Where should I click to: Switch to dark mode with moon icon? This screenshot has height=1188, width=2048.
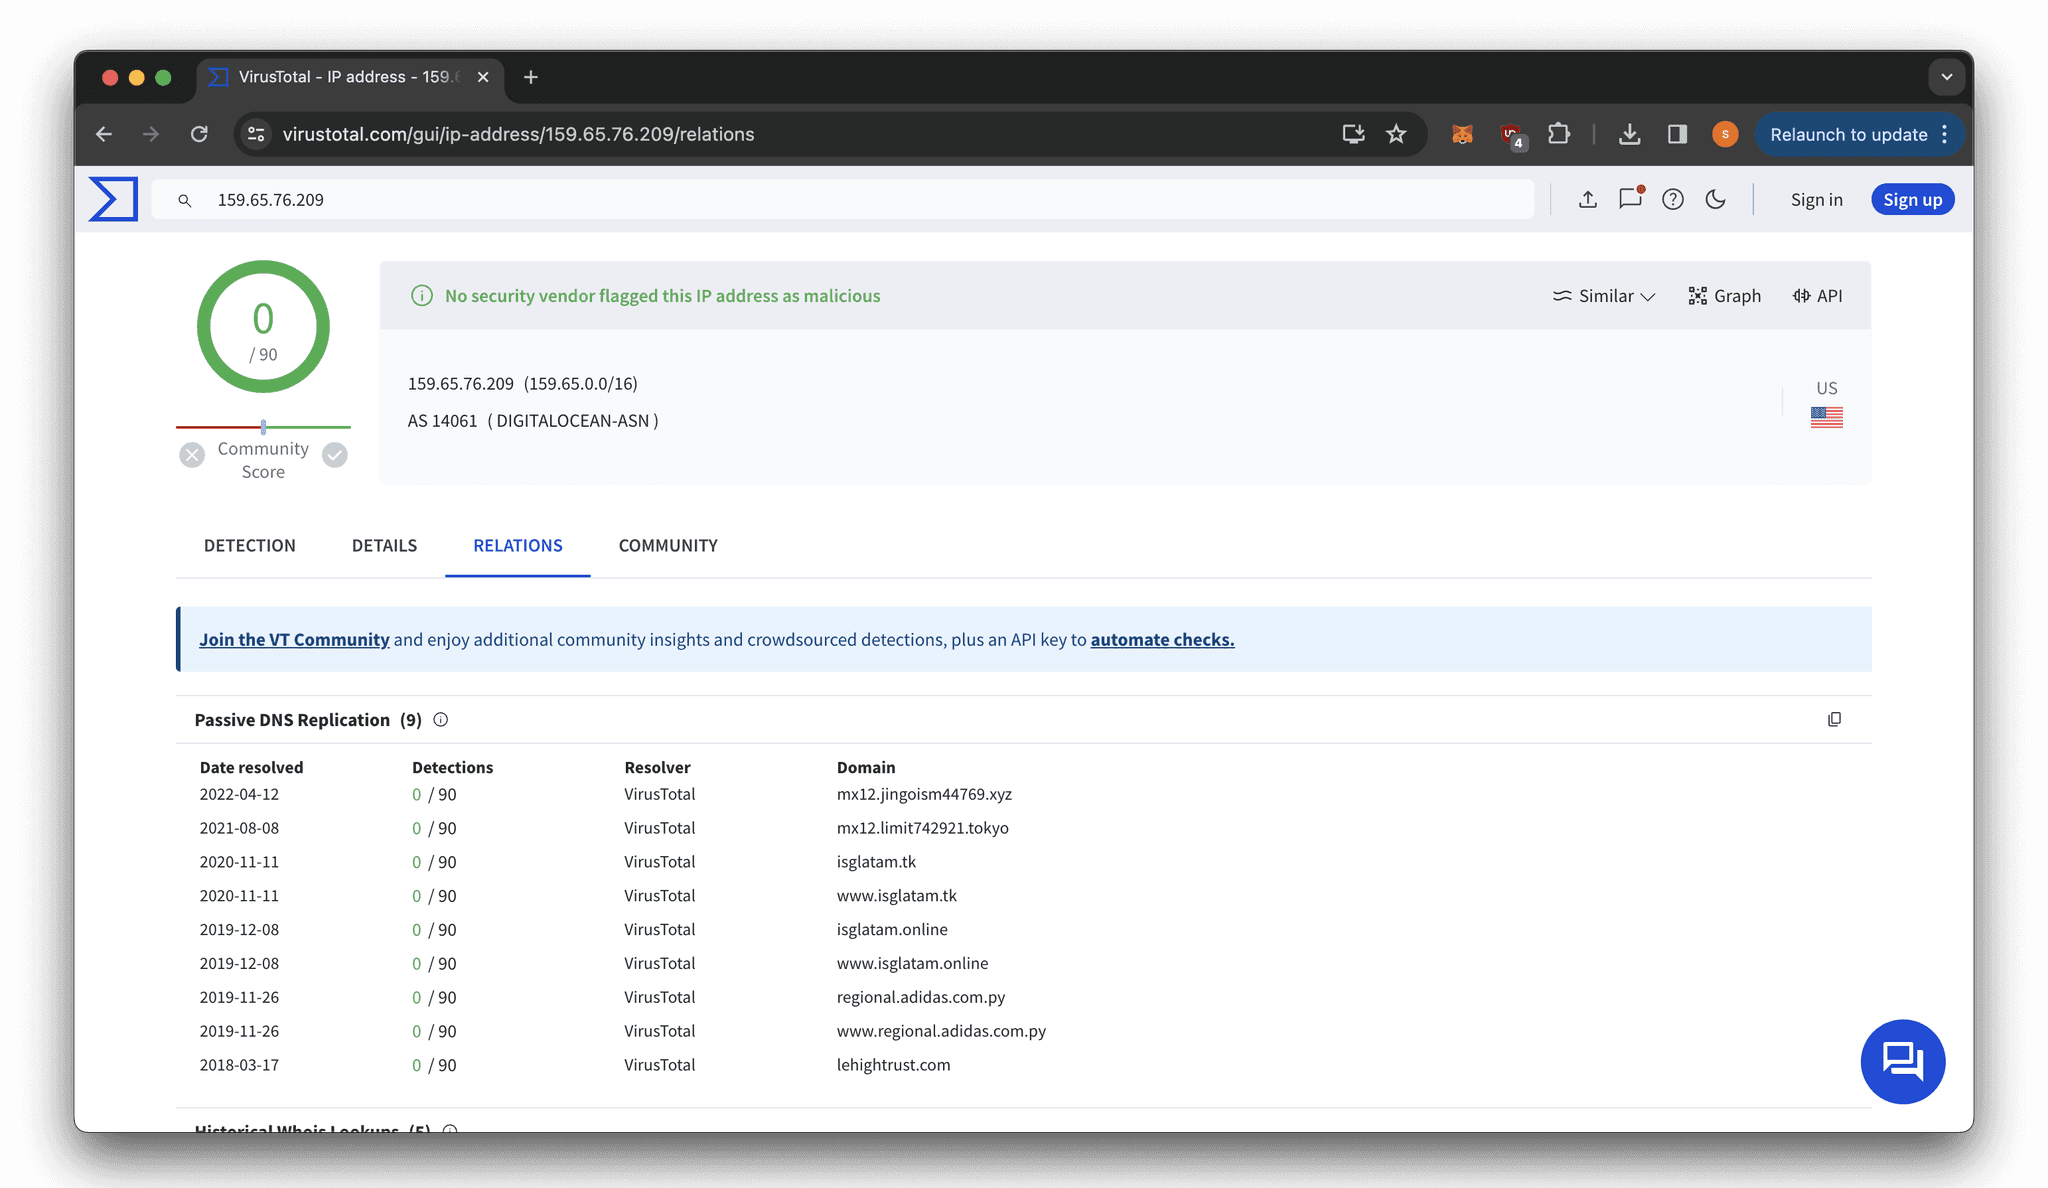(x=1716, y=199)
